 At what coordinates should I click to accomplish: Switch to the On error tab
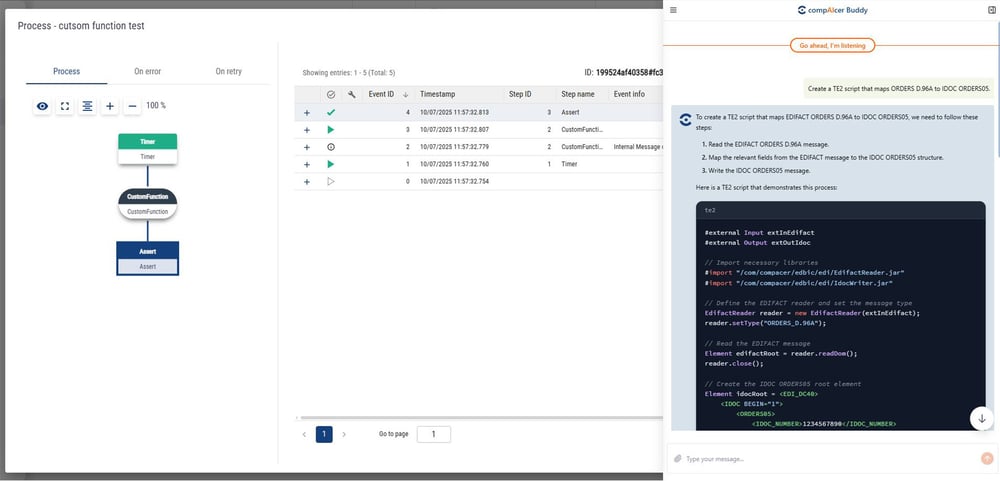point(147,72)
